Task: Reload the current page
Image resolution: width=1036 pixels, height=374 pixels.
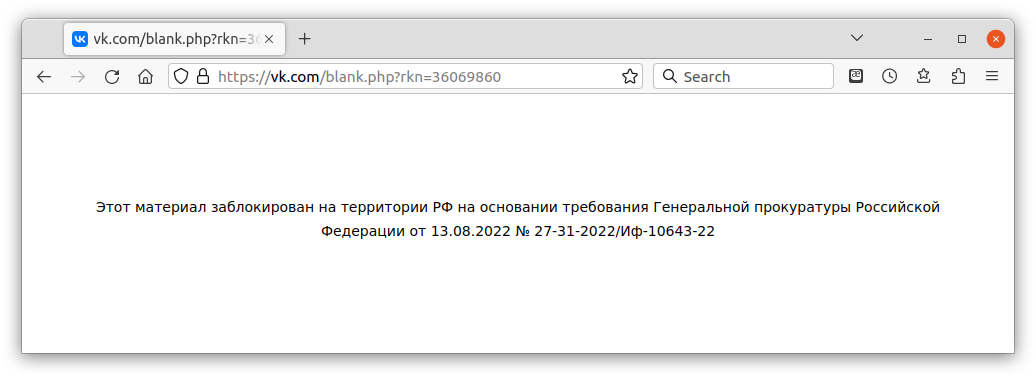Action: tap(112, 77)
